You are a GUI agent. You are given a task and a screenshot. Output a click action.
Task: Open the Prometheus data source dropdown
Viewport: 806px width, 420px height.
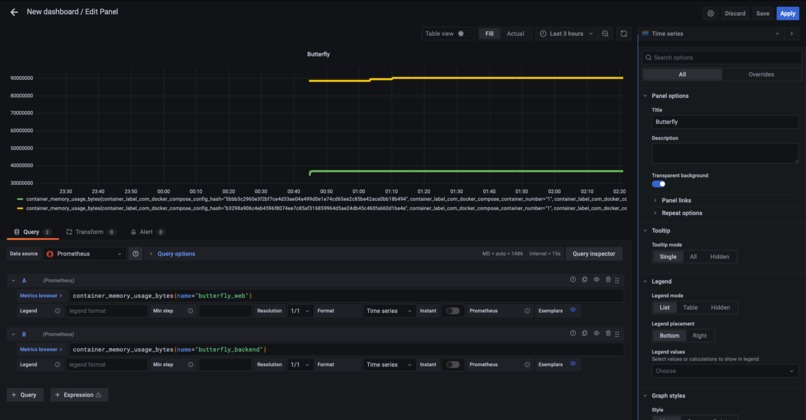pyautogui.click(x=85, y=254)
